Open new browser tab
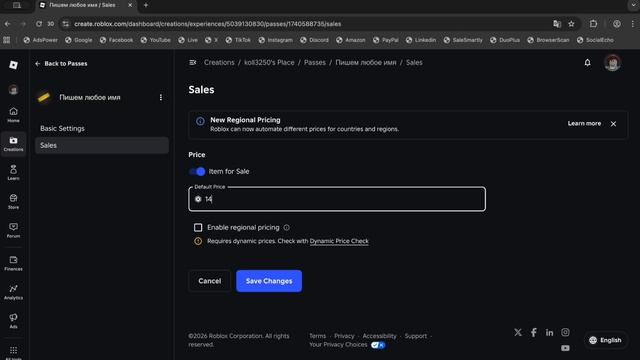 tap(146, 5)
